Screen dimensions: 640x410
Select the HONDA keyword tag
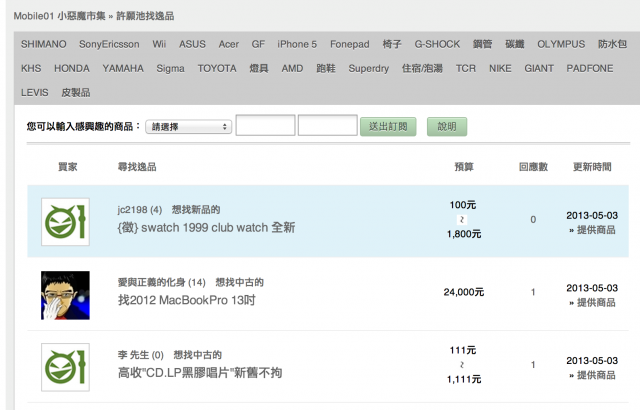point(72,68)
